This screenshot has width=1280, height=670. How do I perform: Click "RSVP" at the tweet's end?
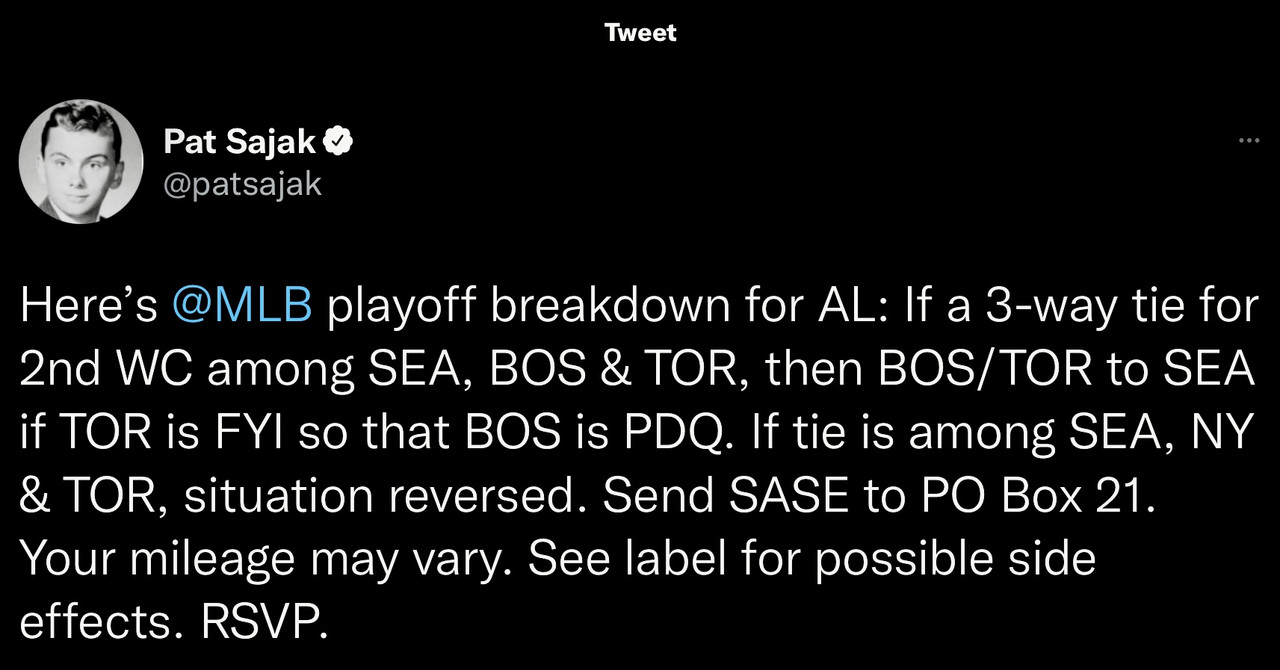pos(264,622)
